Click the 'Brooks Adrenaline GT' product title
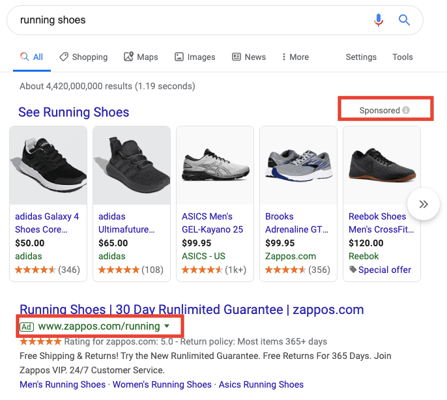The height and width of the screenshot is (400, 447). coord(297,223)
